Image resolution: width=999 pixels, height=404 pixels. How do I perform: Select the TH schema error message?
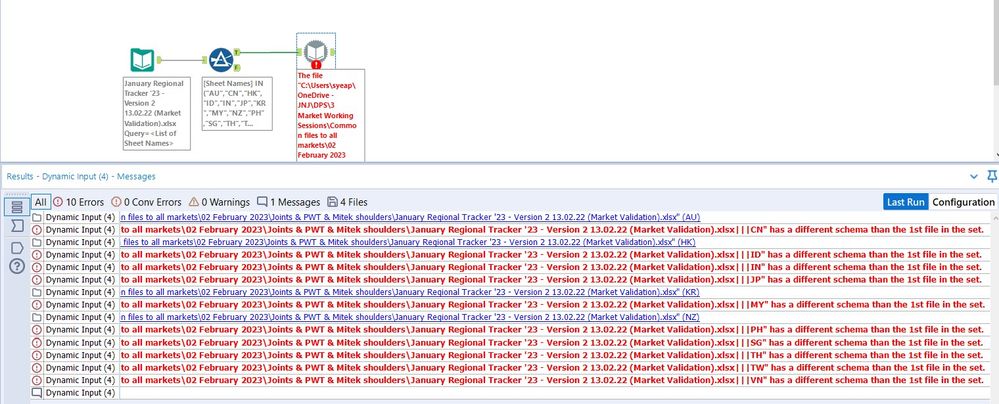pyautogui.click(x=552, y=355)
